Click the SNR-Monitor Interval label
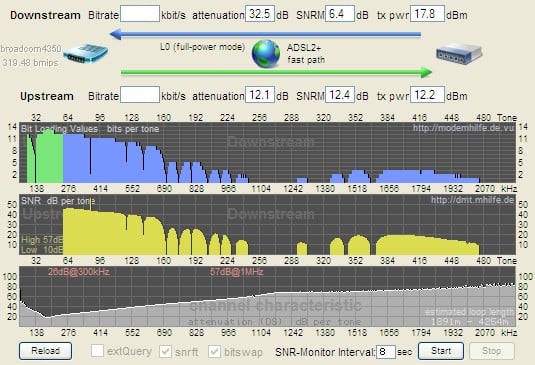 (x=325, y=352)
